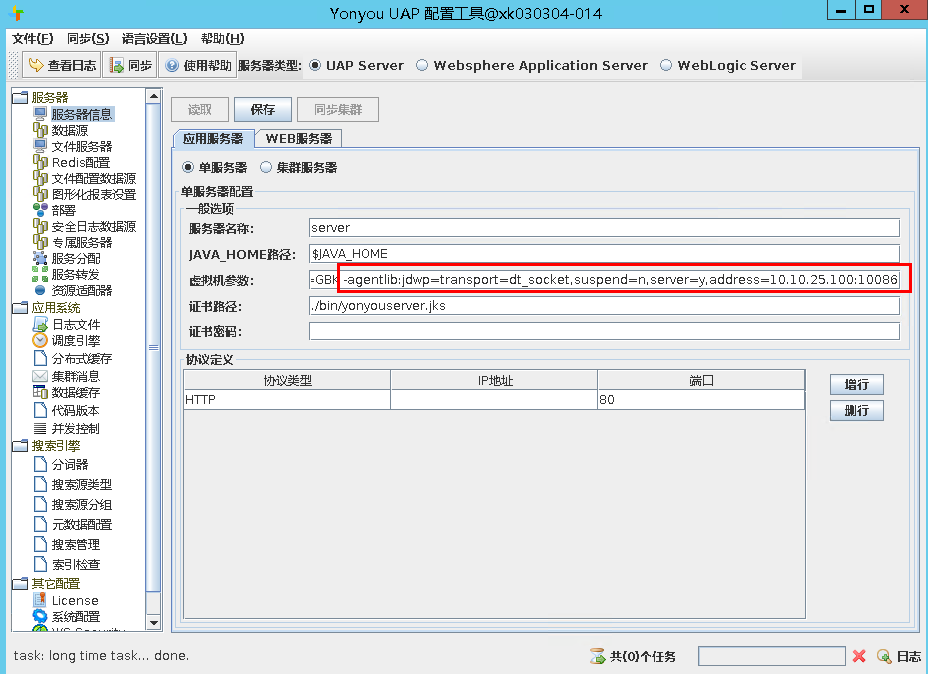The width and height of the screenshot is (928, 674).
Task: Select the UAP Server radio button
Action: tap(315, 65)
